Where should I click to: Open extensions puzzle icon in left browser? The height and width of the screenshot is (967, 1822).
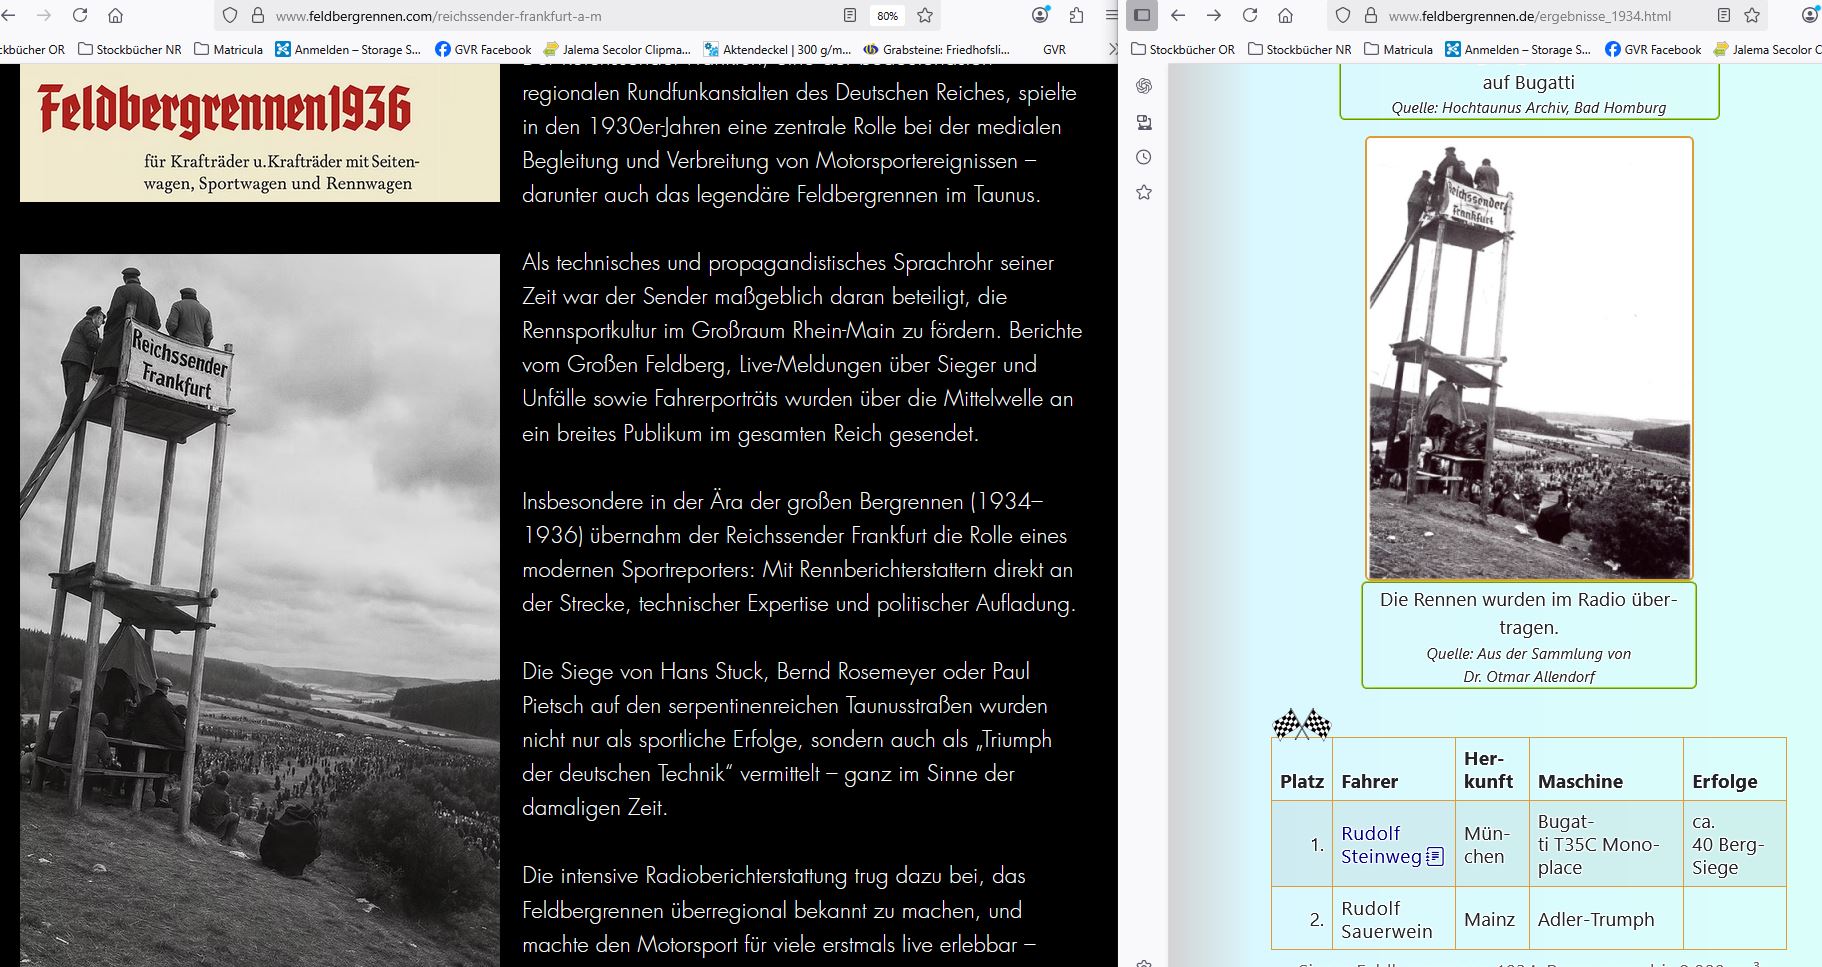pyautogui.click(x=1076, y=15)
